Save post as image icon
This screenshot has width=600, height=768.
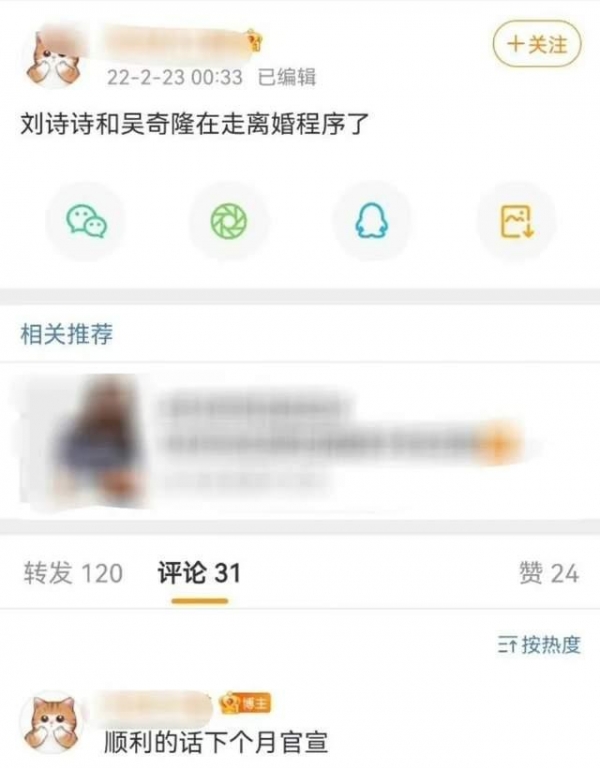[x=517, y=221]
